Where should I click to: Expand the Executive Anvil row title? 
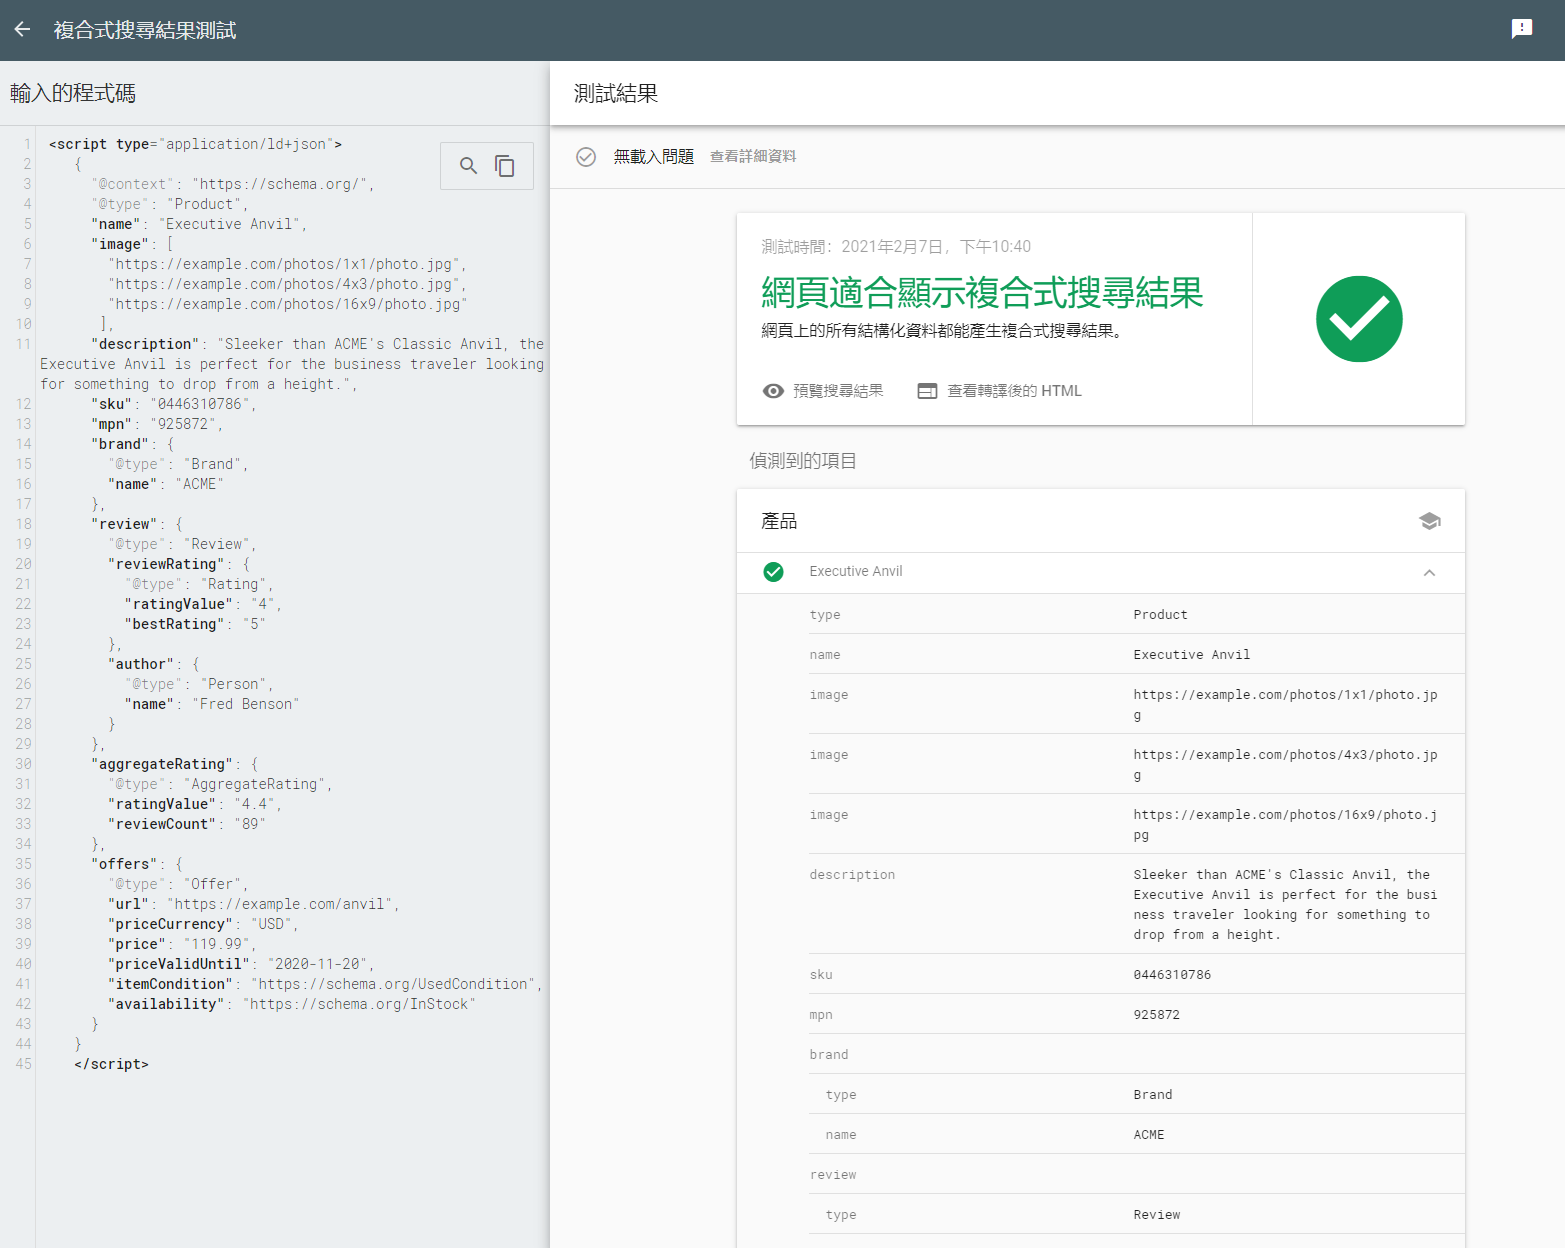click(x=855, y=572)
